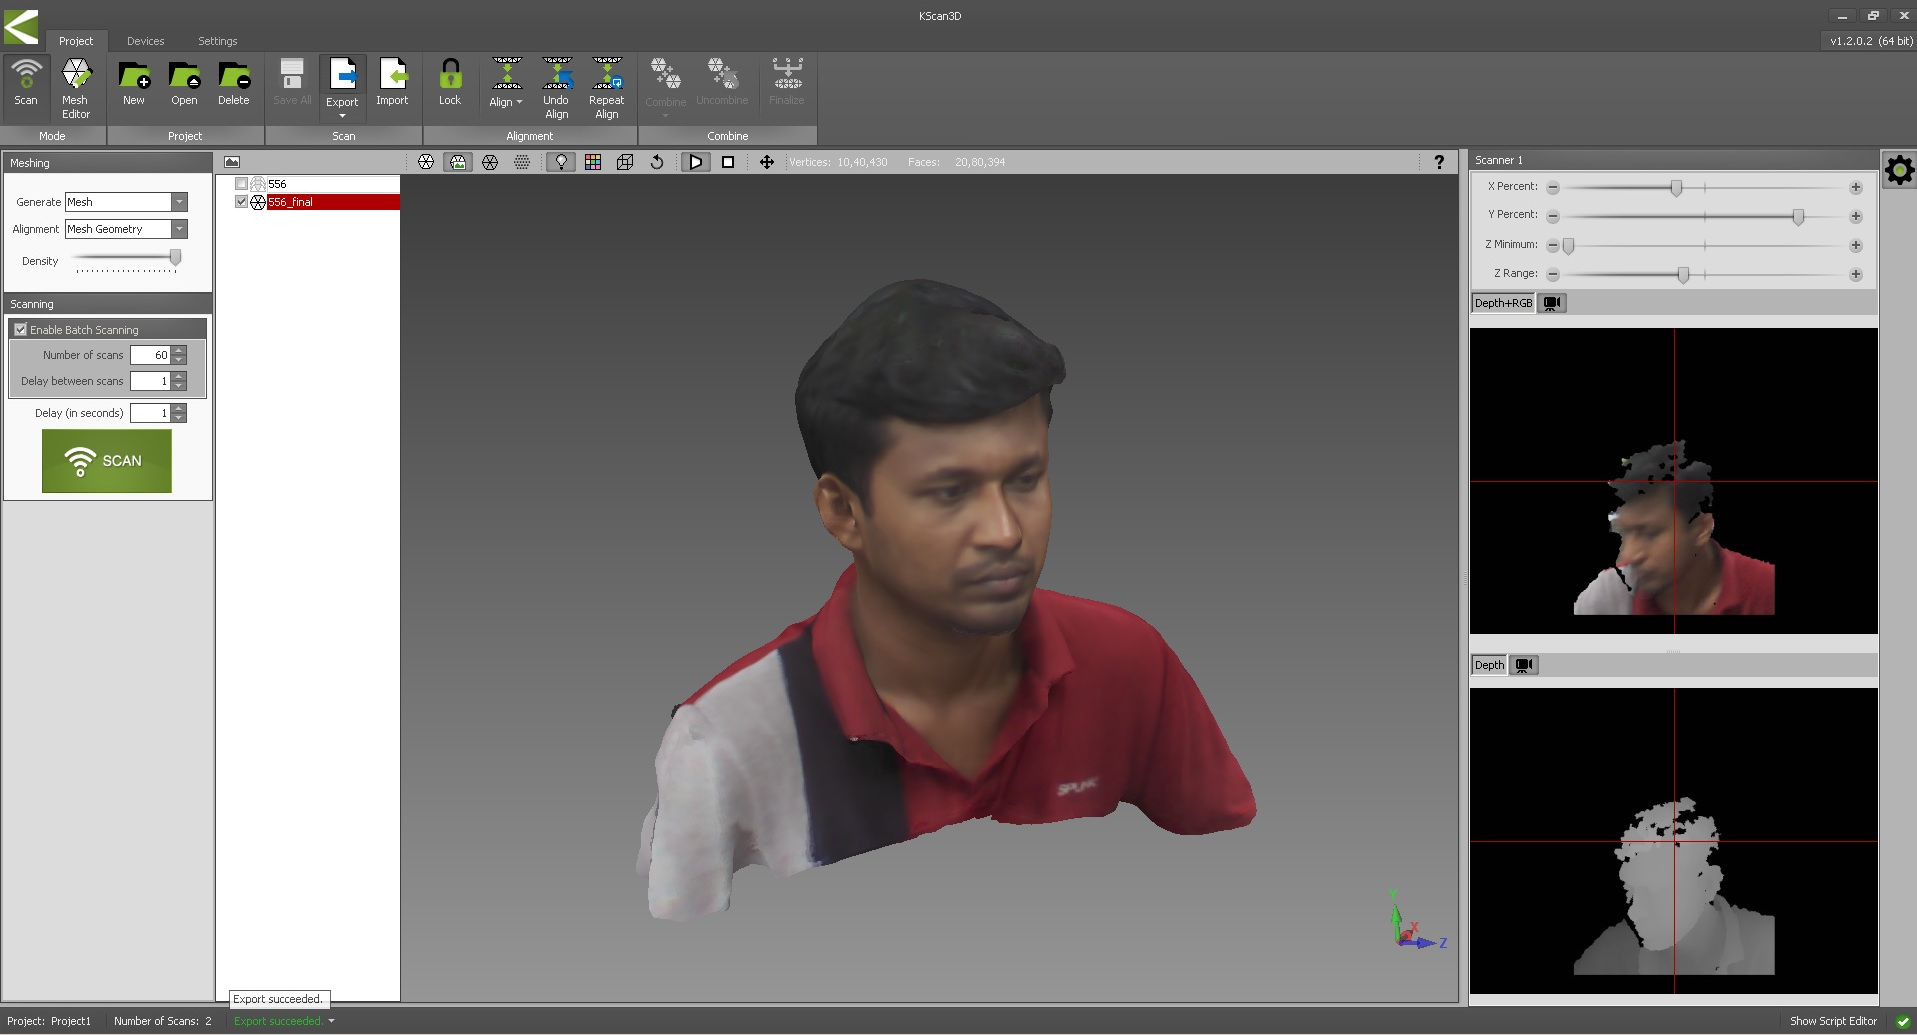Uncheck the 556_final scan checkbox
This screenshot has height=1035, width=1917.
(241, 202)
